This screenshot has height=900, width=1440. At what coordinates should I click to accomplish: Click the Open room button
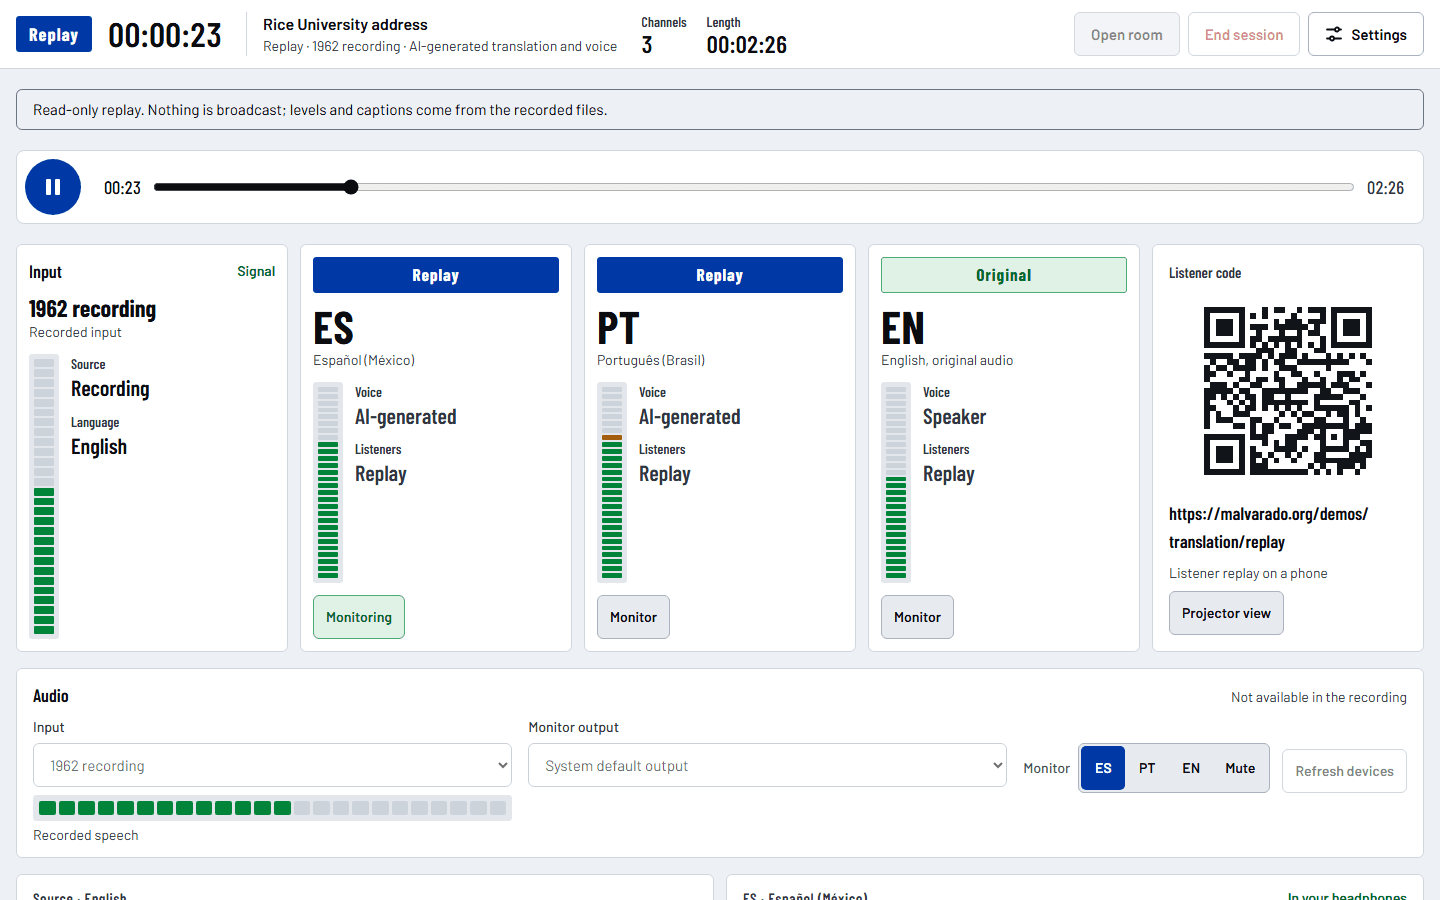click(x=1126, y=34)
